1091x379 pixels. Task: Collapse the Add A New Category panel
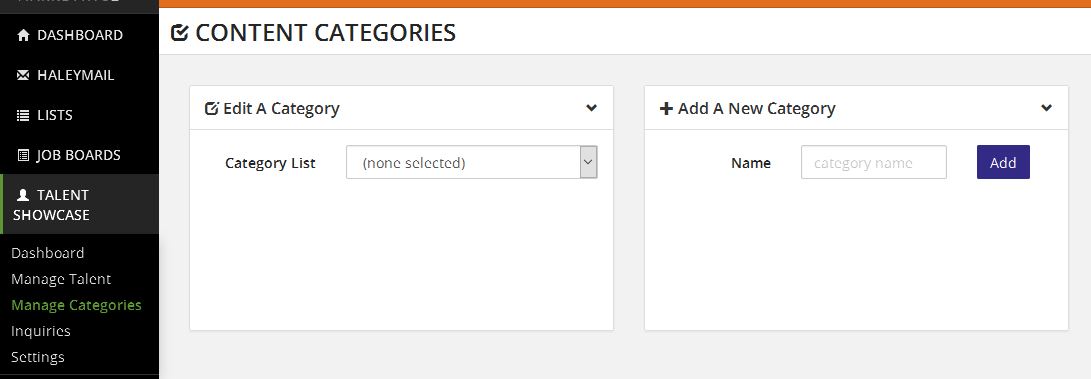coord(1046,108)
